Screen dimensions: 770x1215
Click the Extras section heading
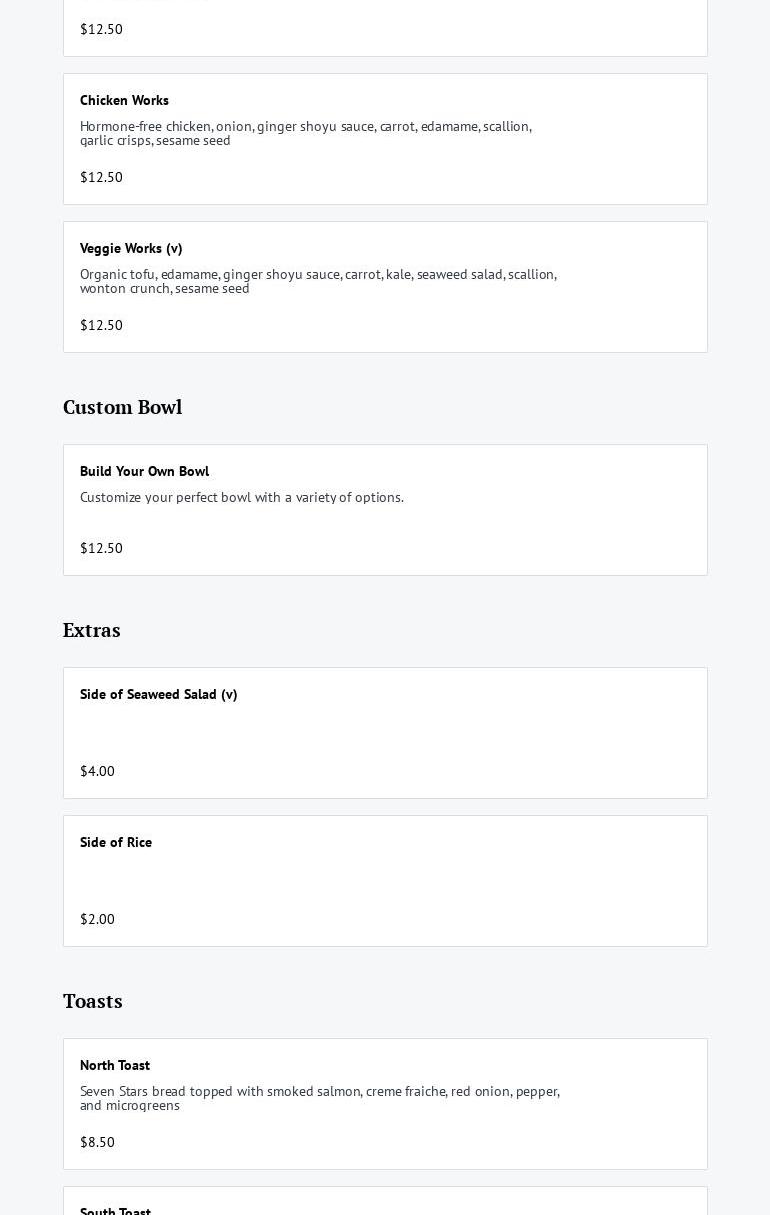coord(92,630)
